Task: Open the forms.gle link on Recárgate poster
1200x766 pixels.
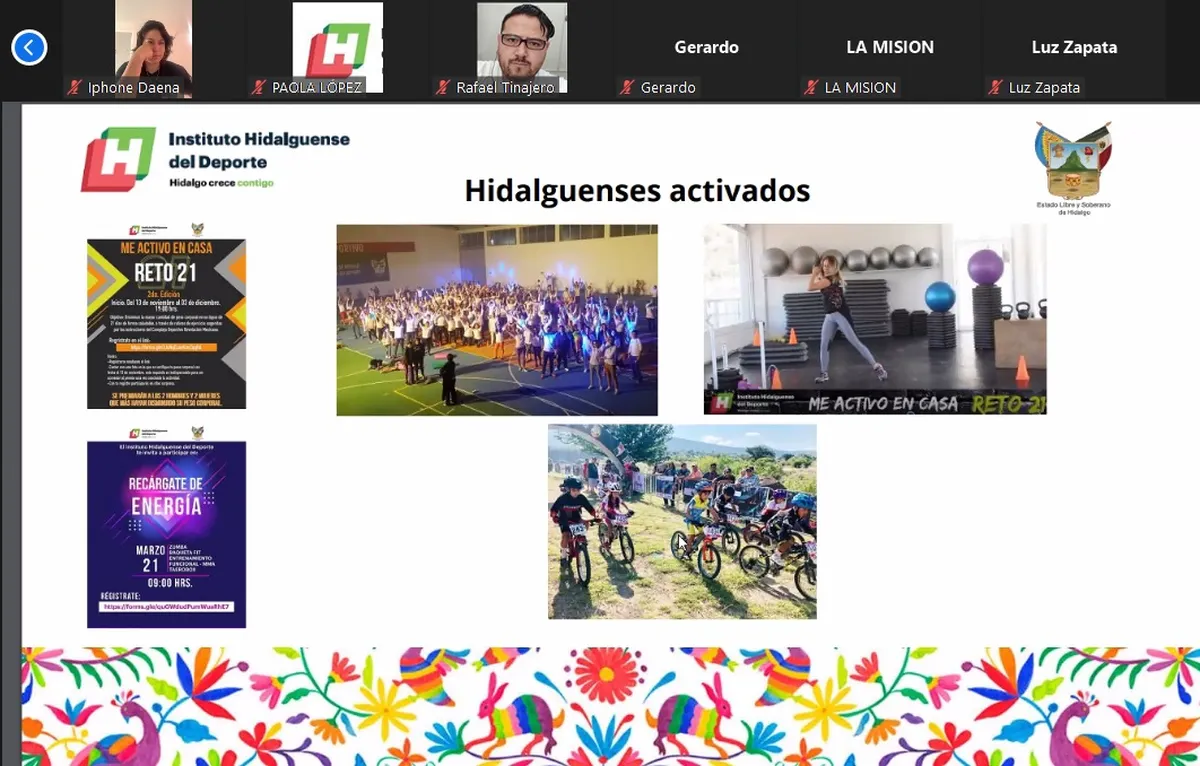Action: (x=165, y=607)
